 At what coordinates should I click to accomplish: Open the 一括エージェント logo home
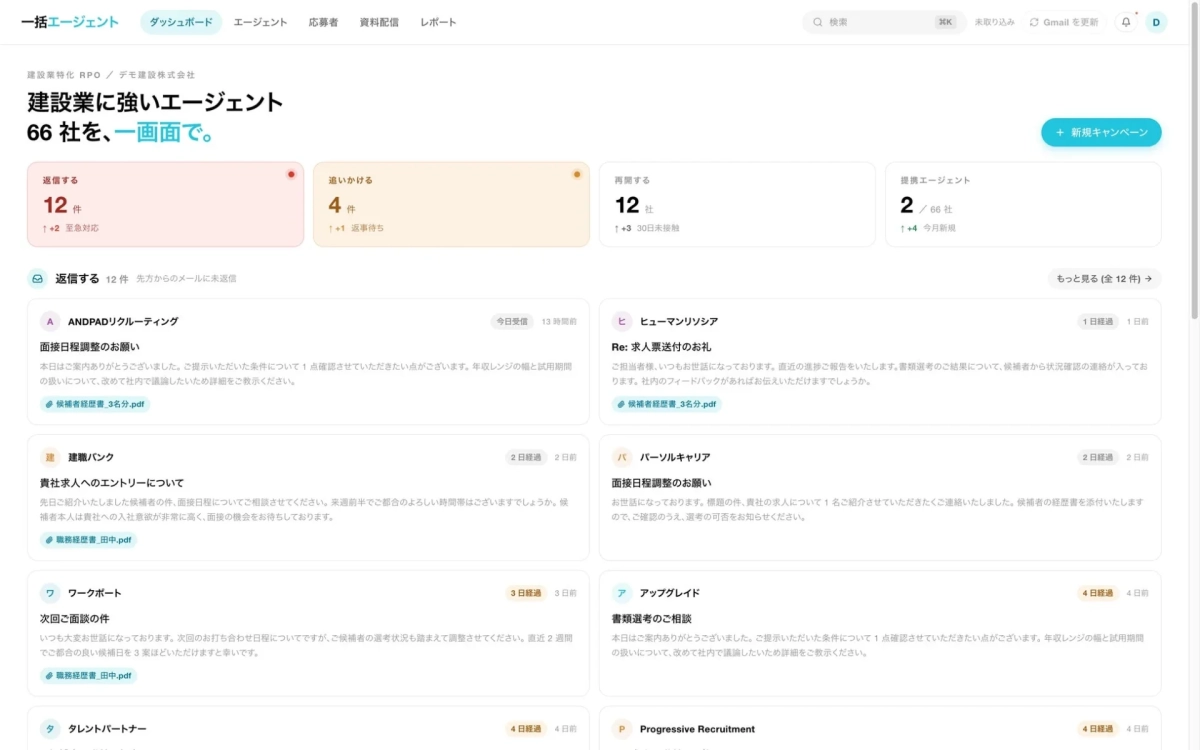click(x=70, y=22)
